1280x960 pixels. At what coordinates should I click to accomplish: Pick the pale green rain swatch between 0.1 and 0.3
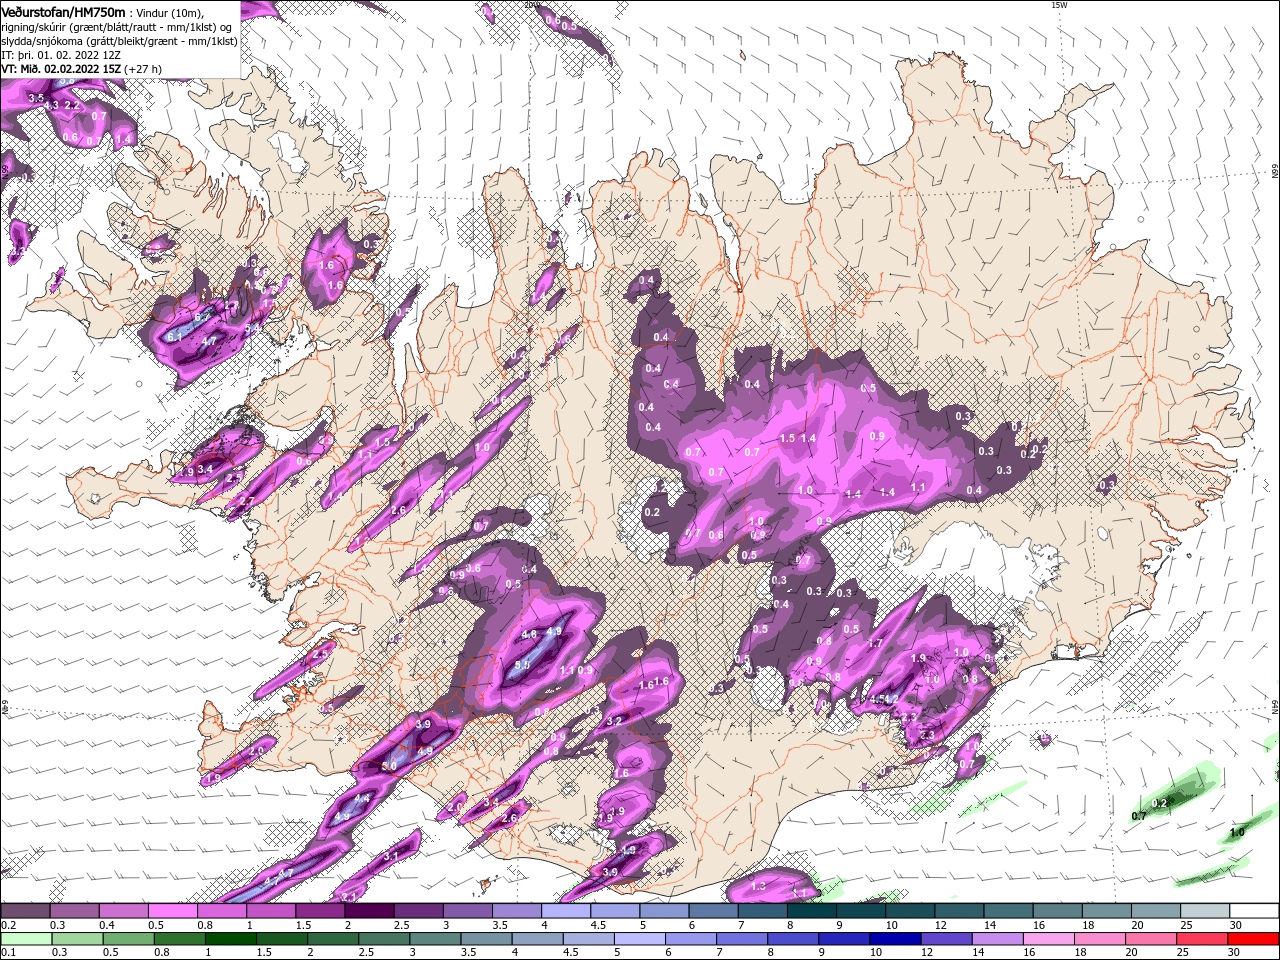26,939
